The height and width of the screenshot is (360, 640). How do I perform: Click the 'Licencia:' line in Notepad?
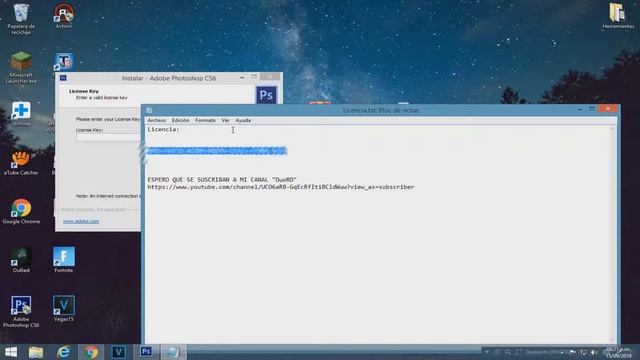[163, 129]
